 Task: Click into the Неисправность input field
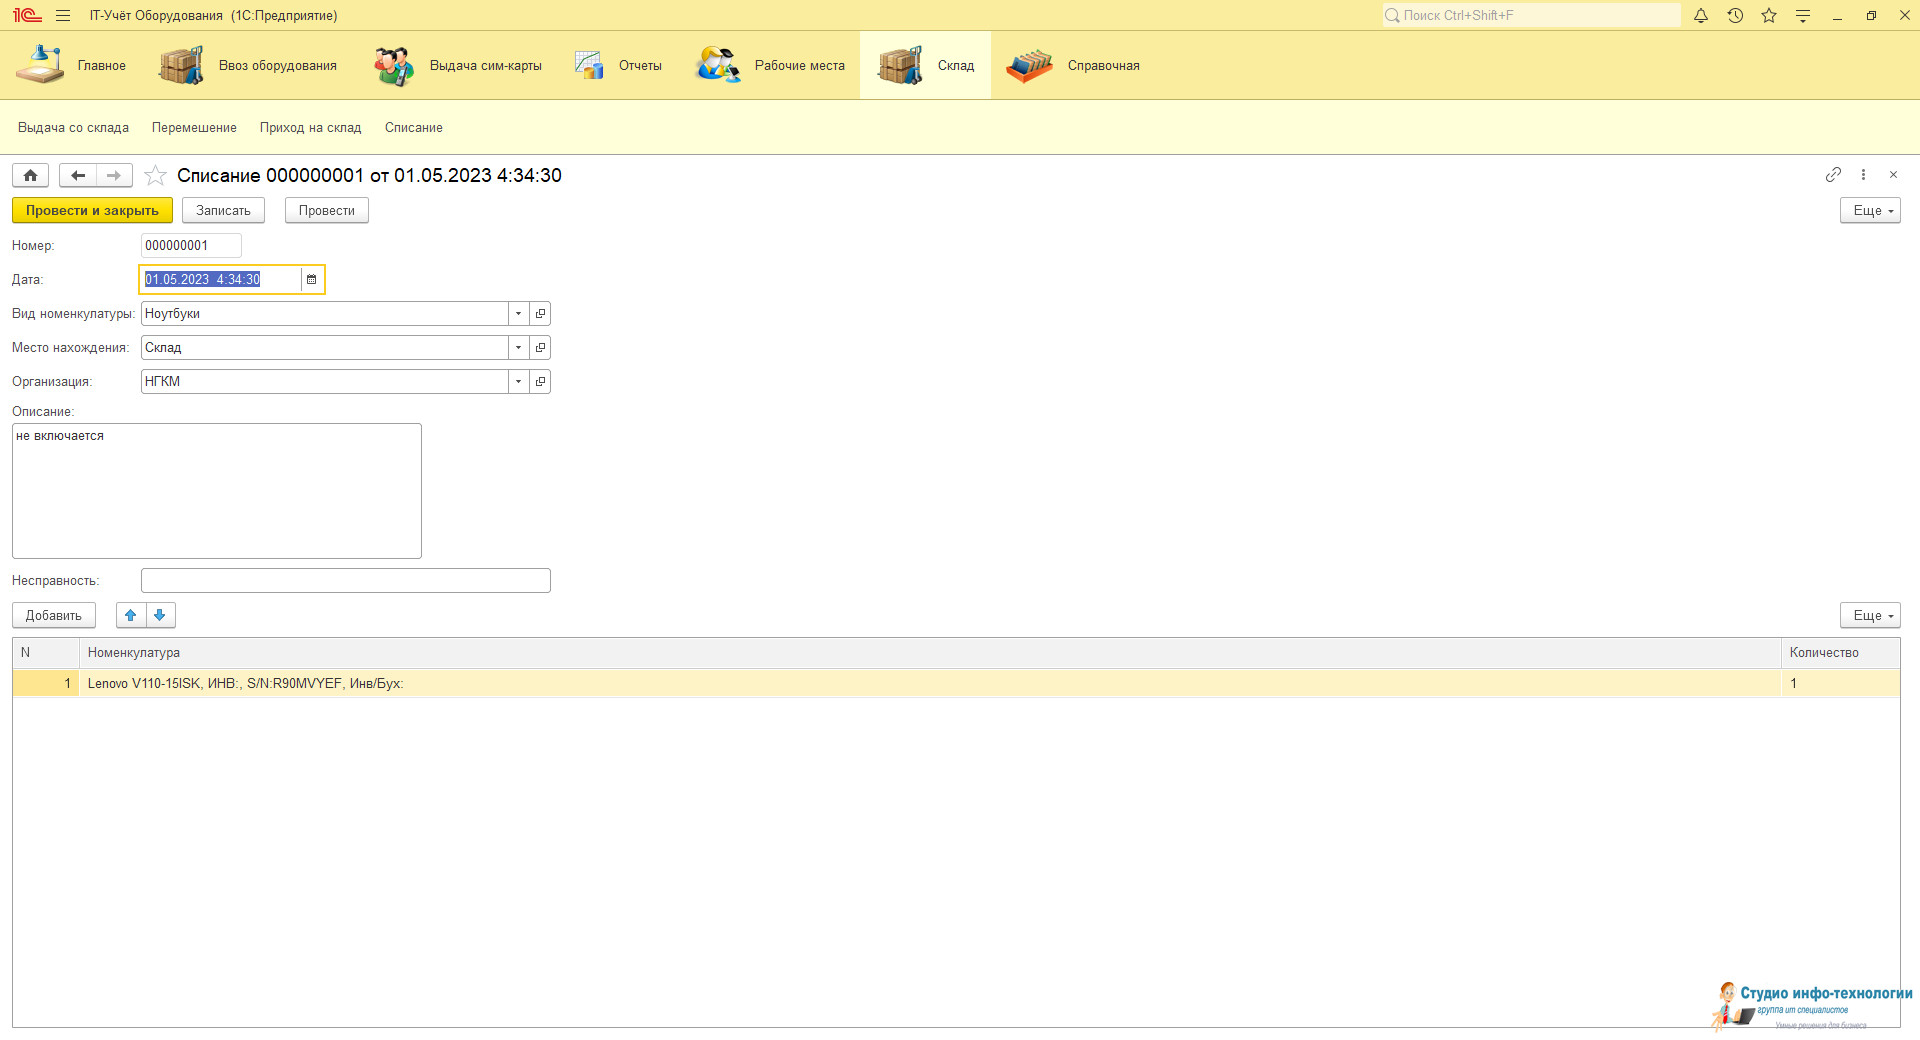coord(345,581)
